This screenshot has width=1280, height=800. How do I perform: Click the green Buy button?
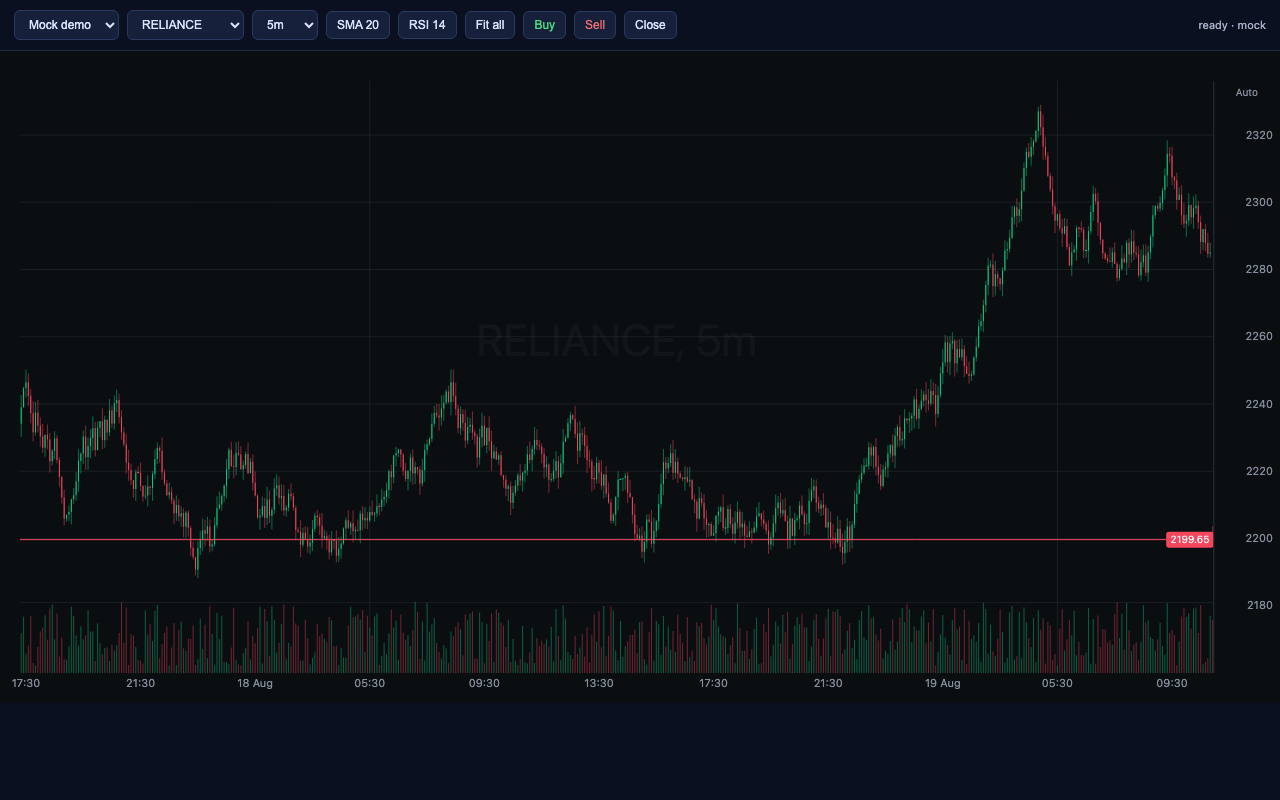tap(544, 25)
